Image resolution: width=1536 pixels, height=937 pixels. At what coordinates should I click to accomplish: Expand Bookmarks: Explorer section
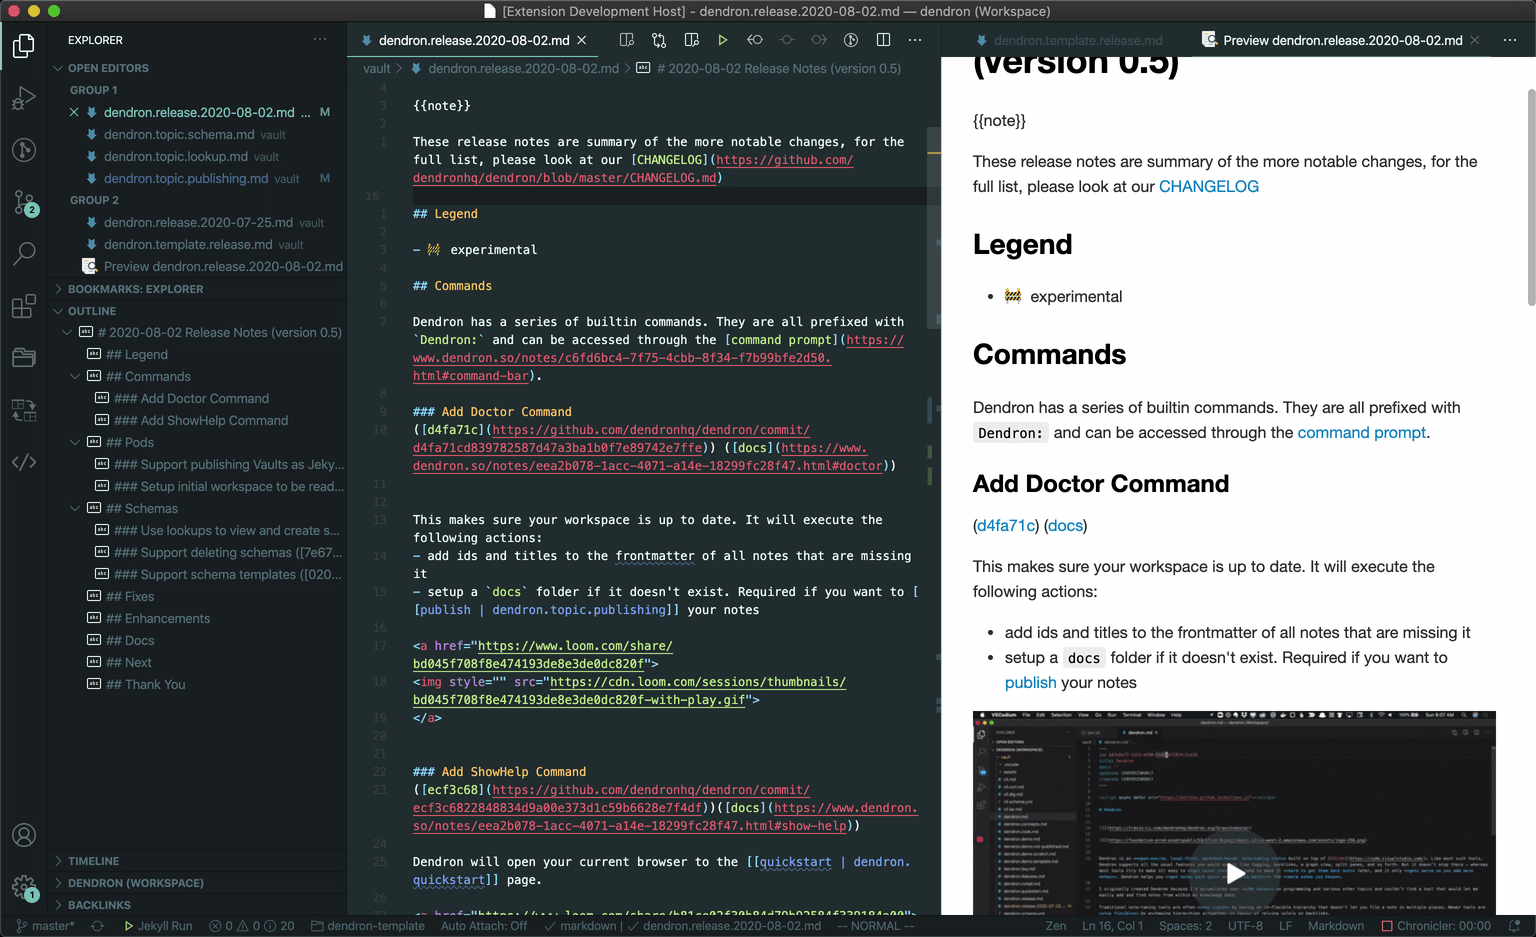pos(135,289)
